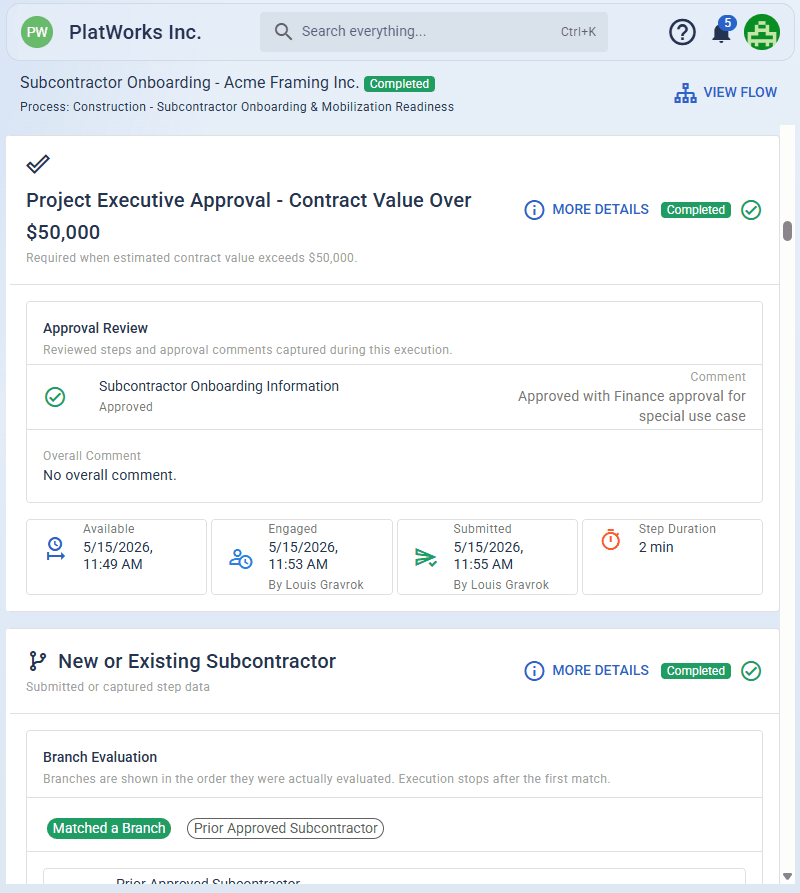The image size is (800, 893).
Task: Click info icon beside Project Executive Approval
Action: [534, 210]
